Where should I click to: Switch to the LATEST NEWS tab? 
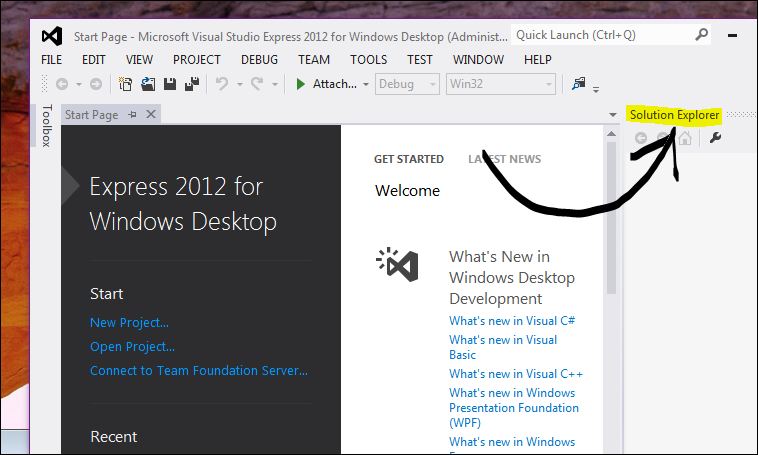pyautogui.click(x=504, y=159)
